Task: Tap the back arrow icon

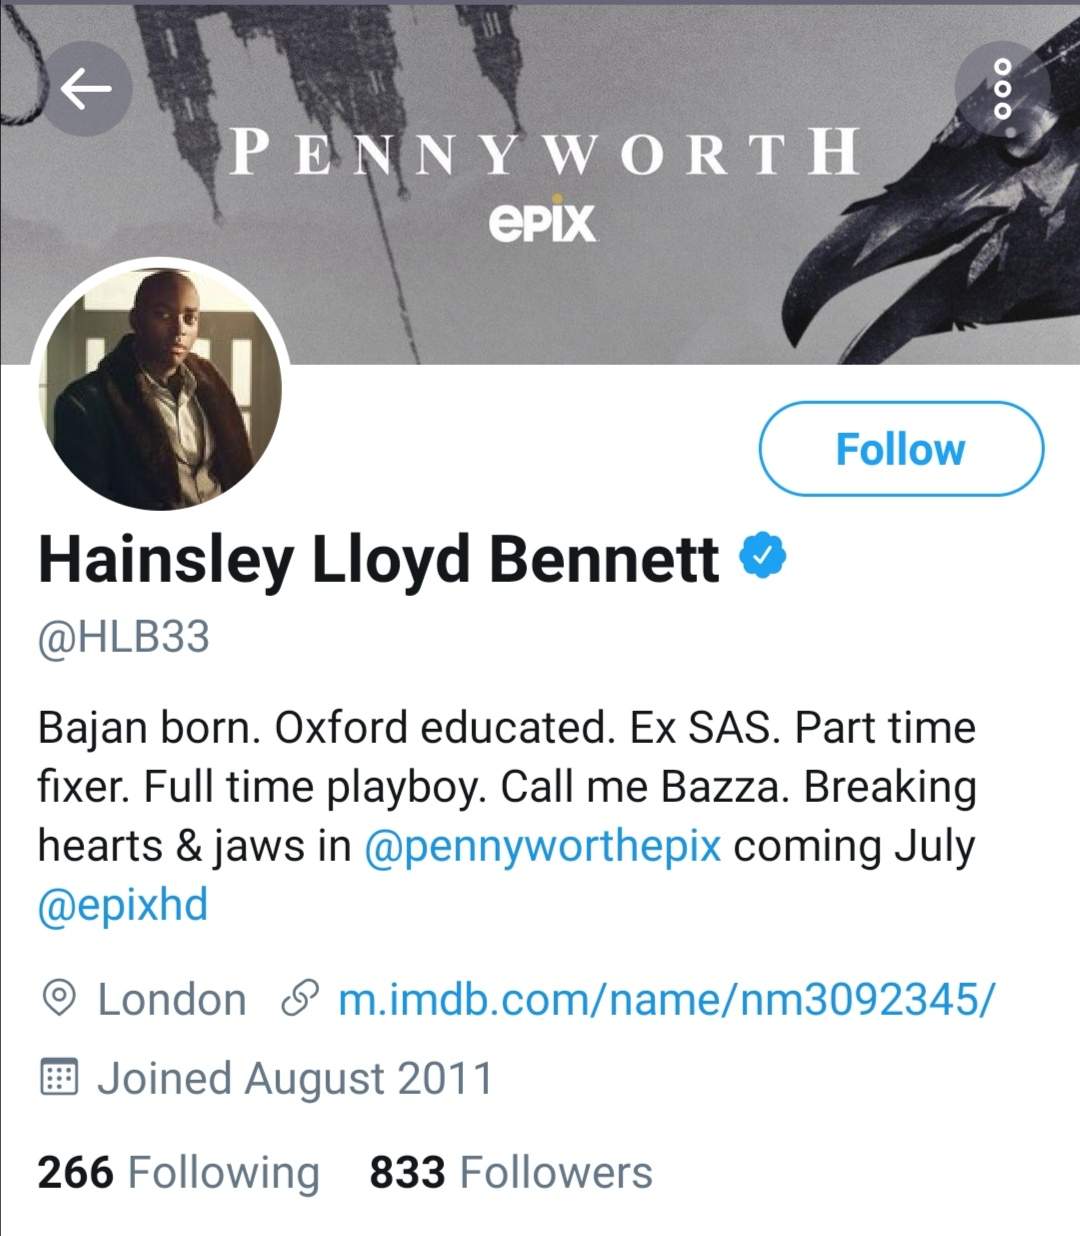Action: point(86,90)
